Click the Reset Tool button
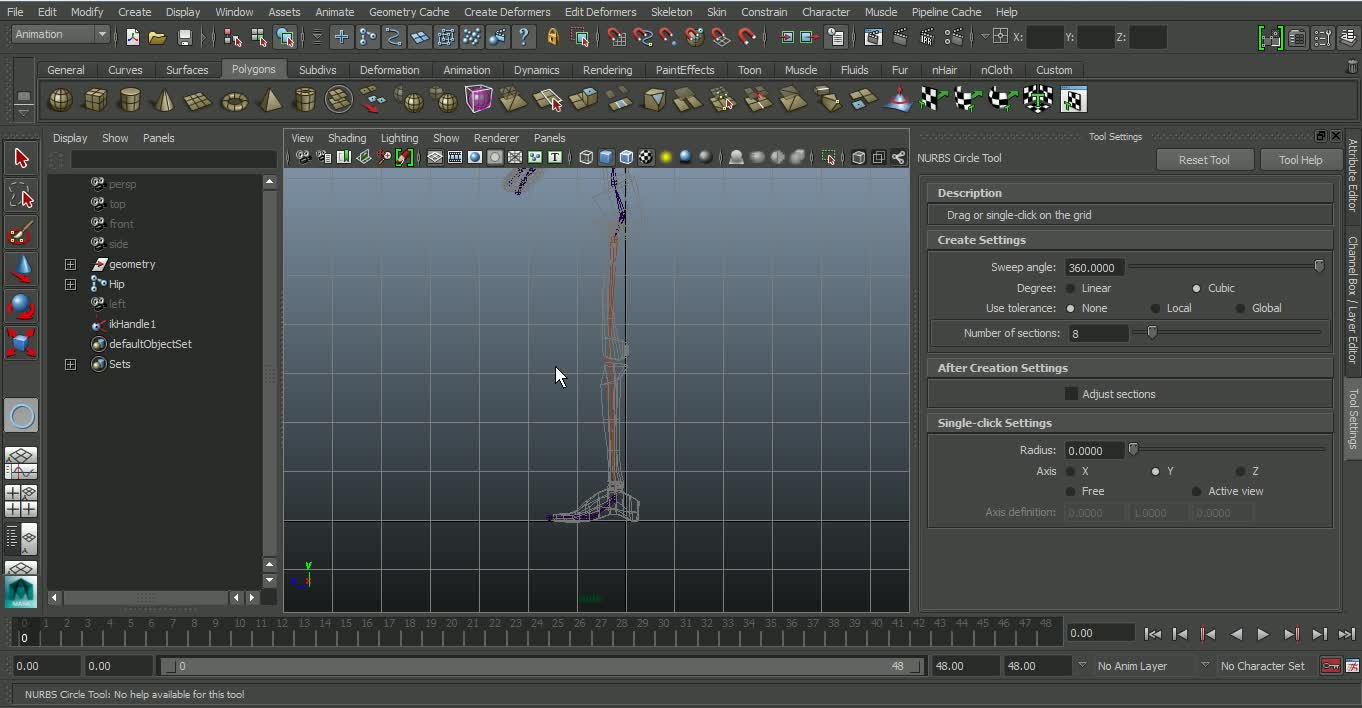This screenshot has width=1362, height=708. (1204, 160)
